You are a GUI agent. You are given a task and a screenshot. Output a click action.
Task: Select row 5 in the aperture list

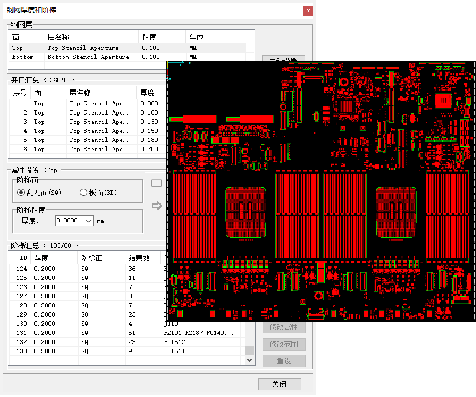pyautogui.click(x=87, y=140)
